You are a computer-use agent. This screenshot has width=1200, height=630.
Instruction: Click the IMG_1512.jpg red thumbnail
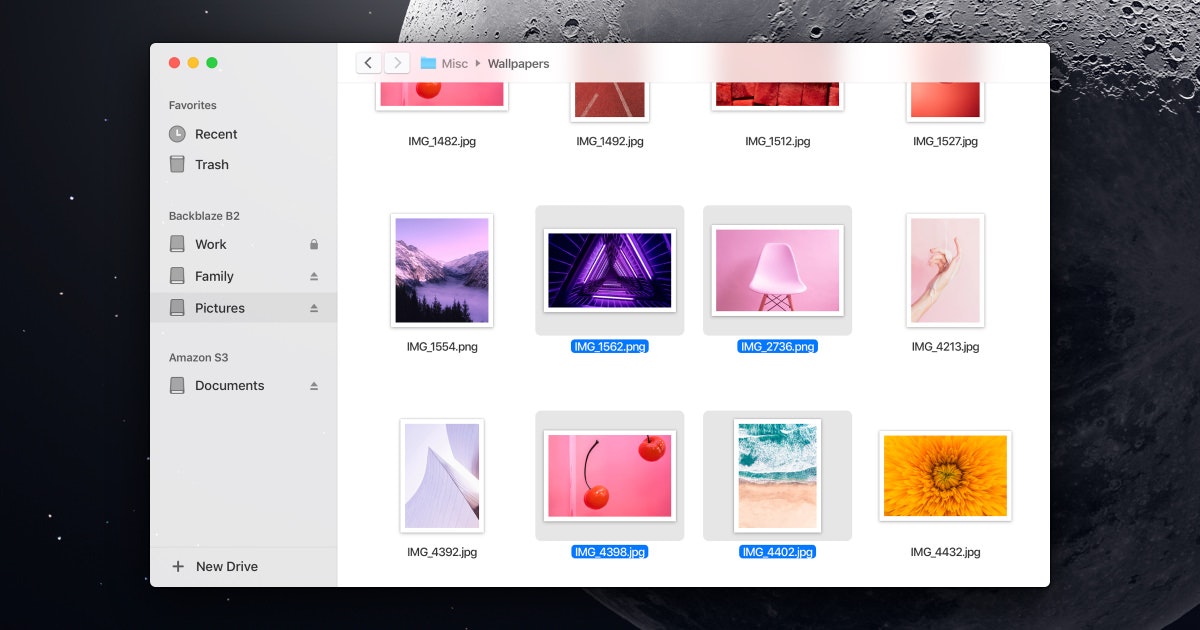pyautogui.click(x=778, y=96)
